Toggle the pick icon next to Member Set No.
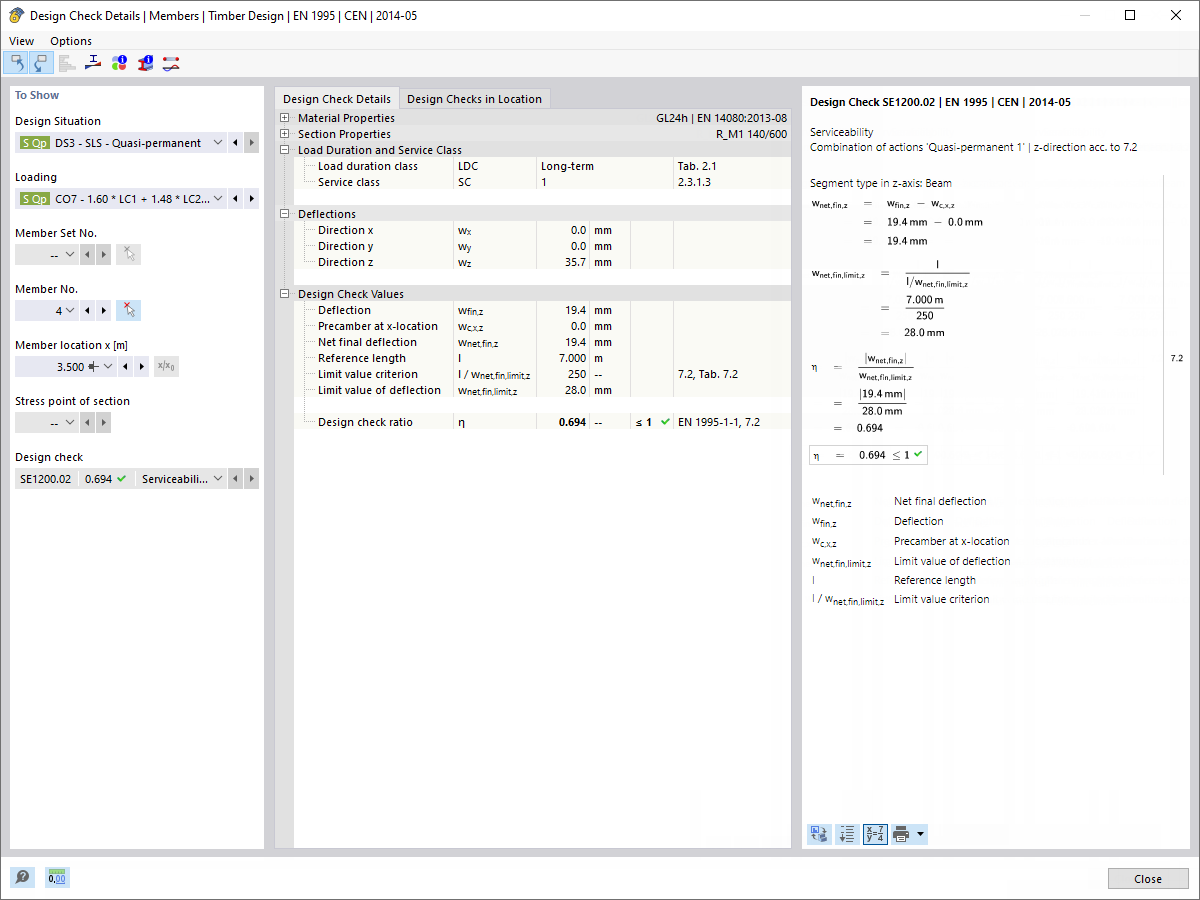Image resolution: width=1200 pixels, height=900 pixels. coord(128,254)
